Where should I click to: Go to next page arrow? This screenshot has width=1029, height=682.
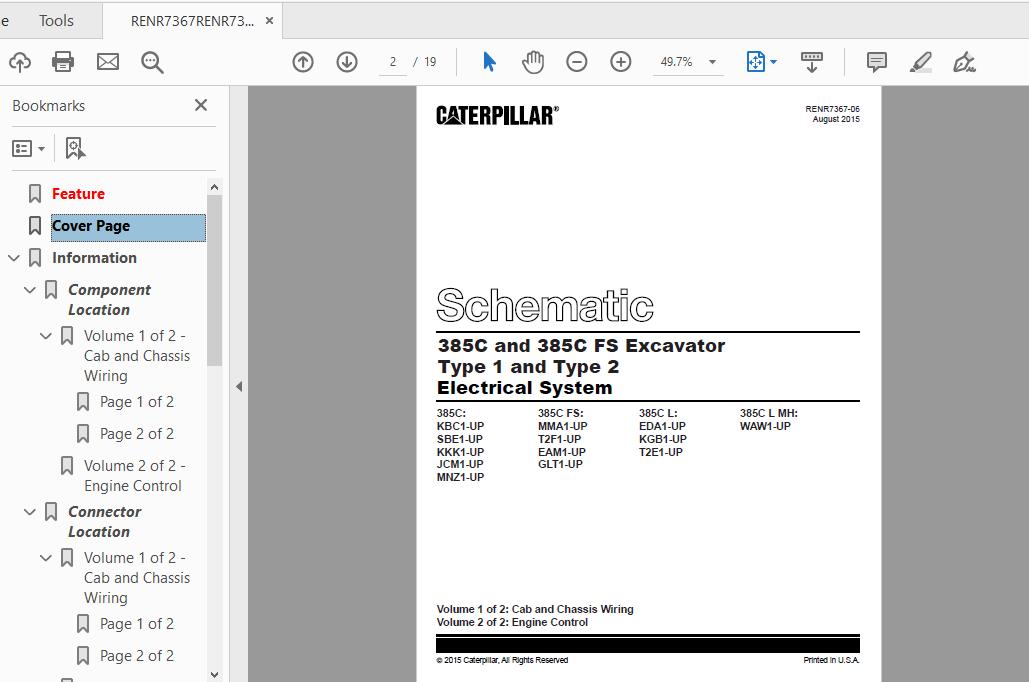tap(346, 62)
